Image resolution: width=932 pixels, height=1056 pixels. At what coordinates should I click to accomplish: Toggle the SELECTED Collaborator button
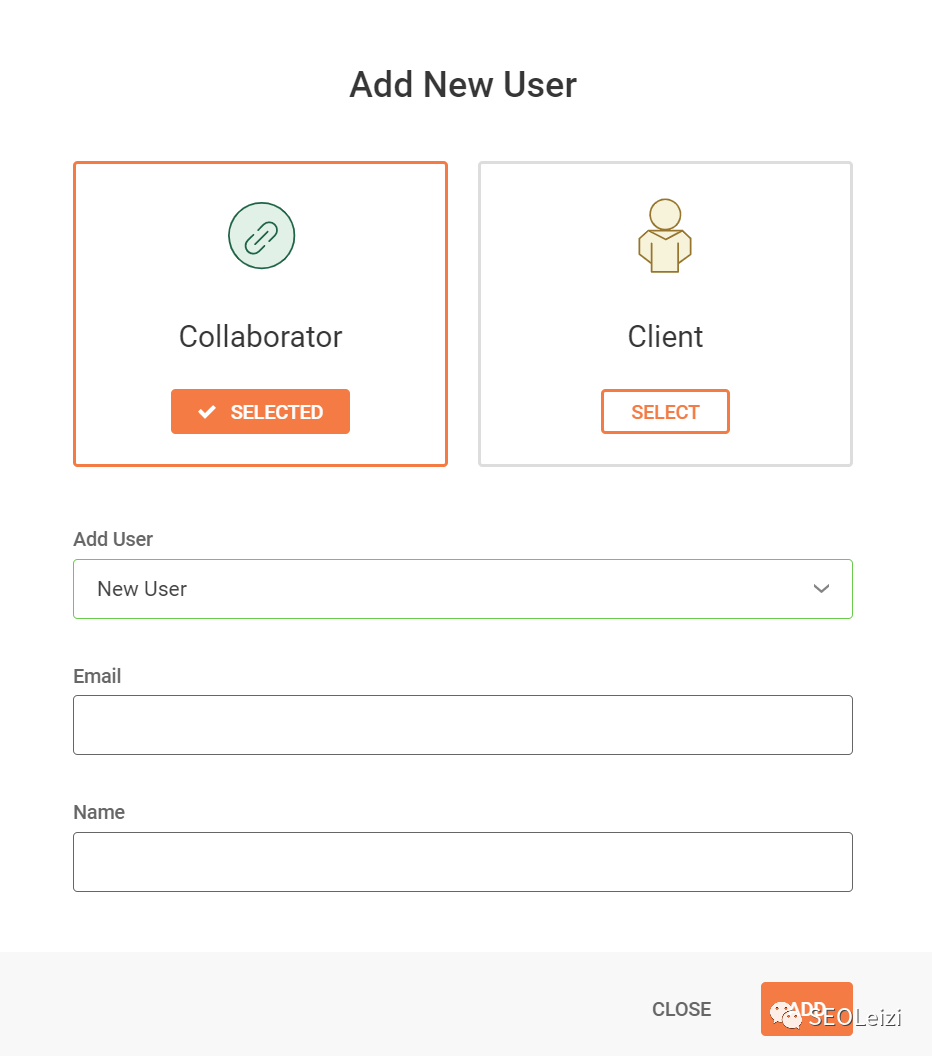(260, 411)
